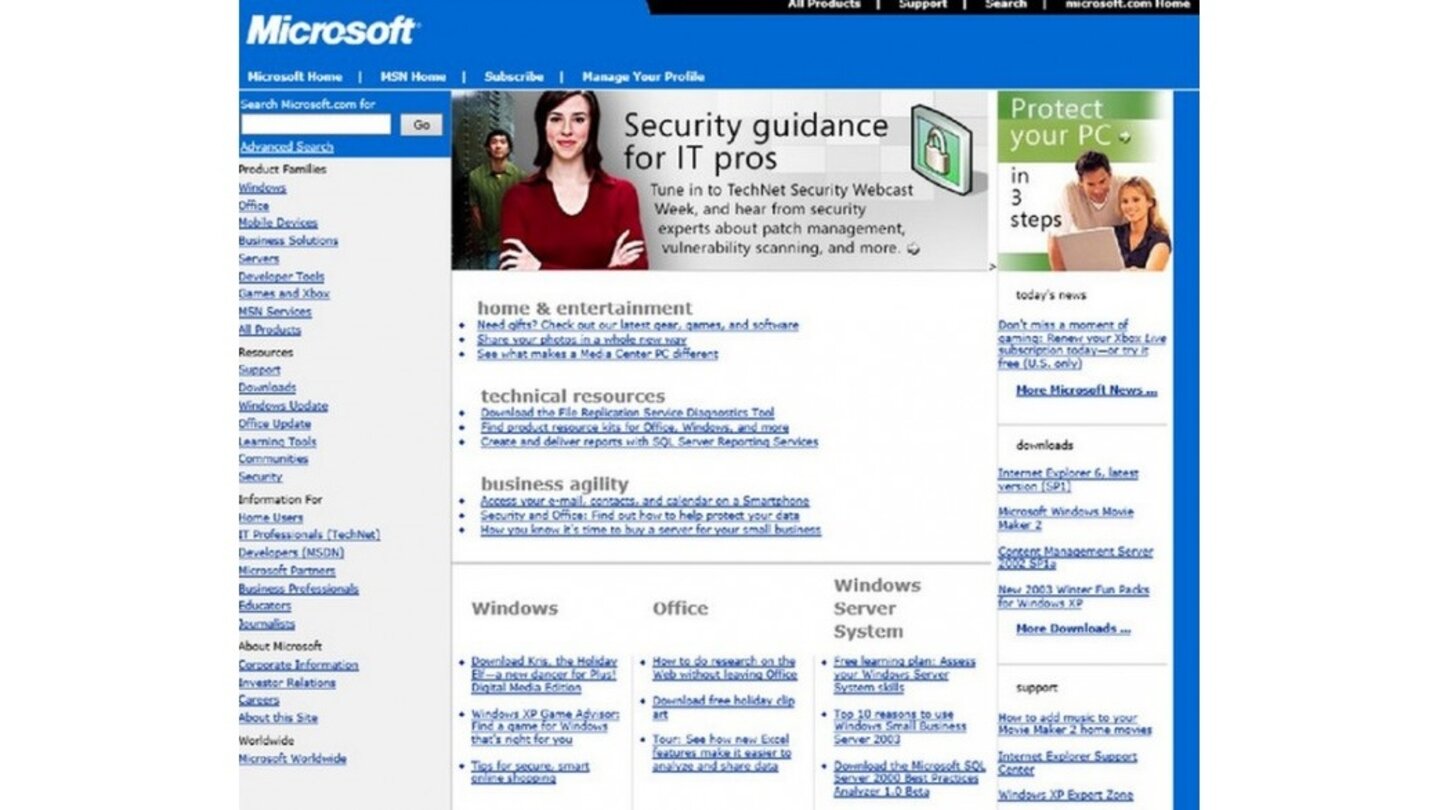Open the Developer Tools link
Viewport: 1440px width, 810px height.
pos(281,276)
